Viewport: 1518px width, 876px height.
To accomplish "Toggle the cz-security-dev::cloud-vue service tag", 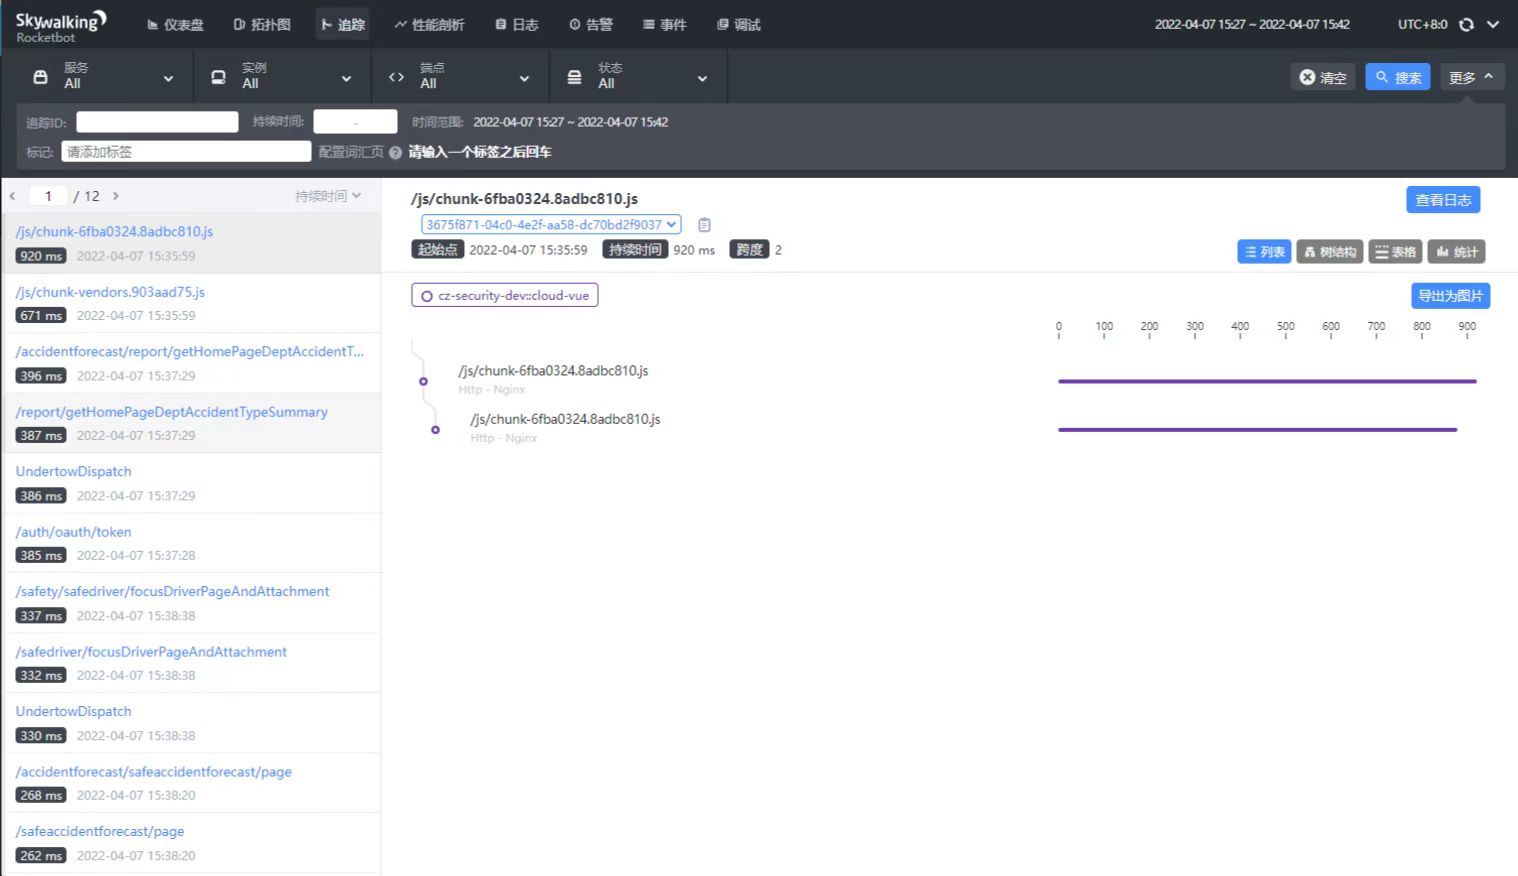I will pyautogui.click(x=505, y=296).
